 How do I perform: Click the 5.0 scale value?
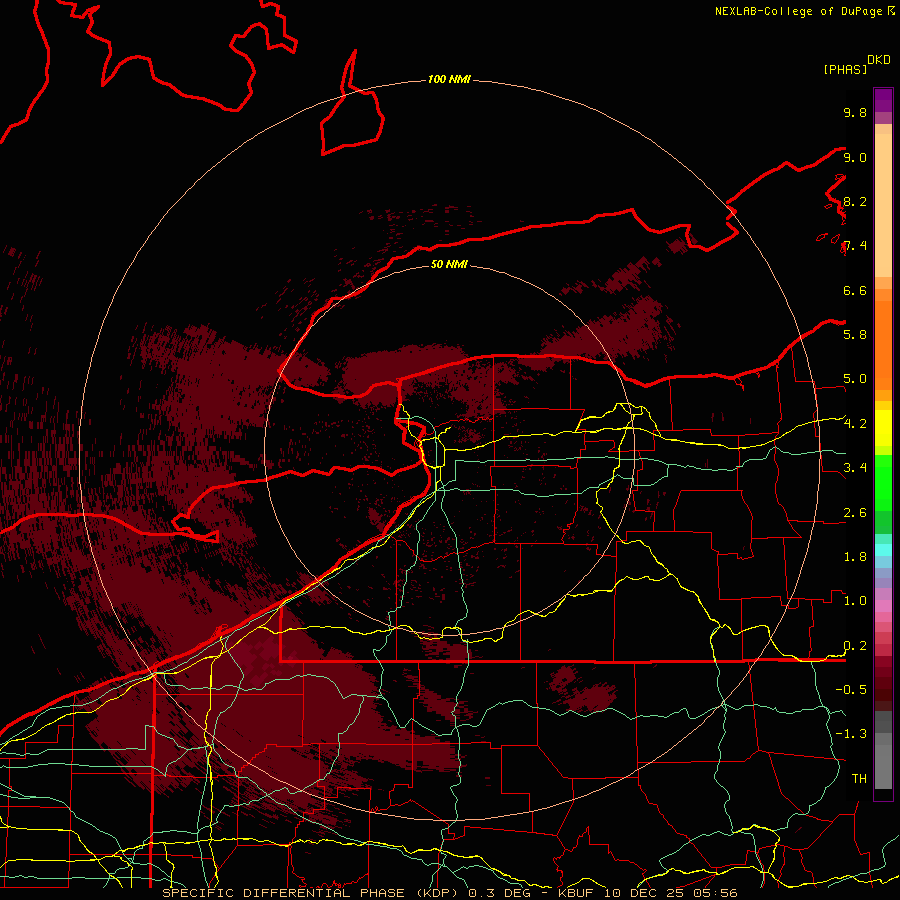pos(855,379)
